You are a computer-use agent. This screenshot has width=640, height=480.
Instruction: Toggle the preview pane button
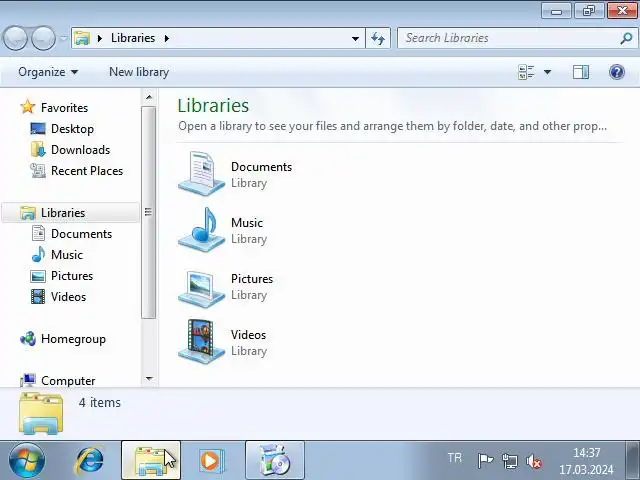[580, 72]
